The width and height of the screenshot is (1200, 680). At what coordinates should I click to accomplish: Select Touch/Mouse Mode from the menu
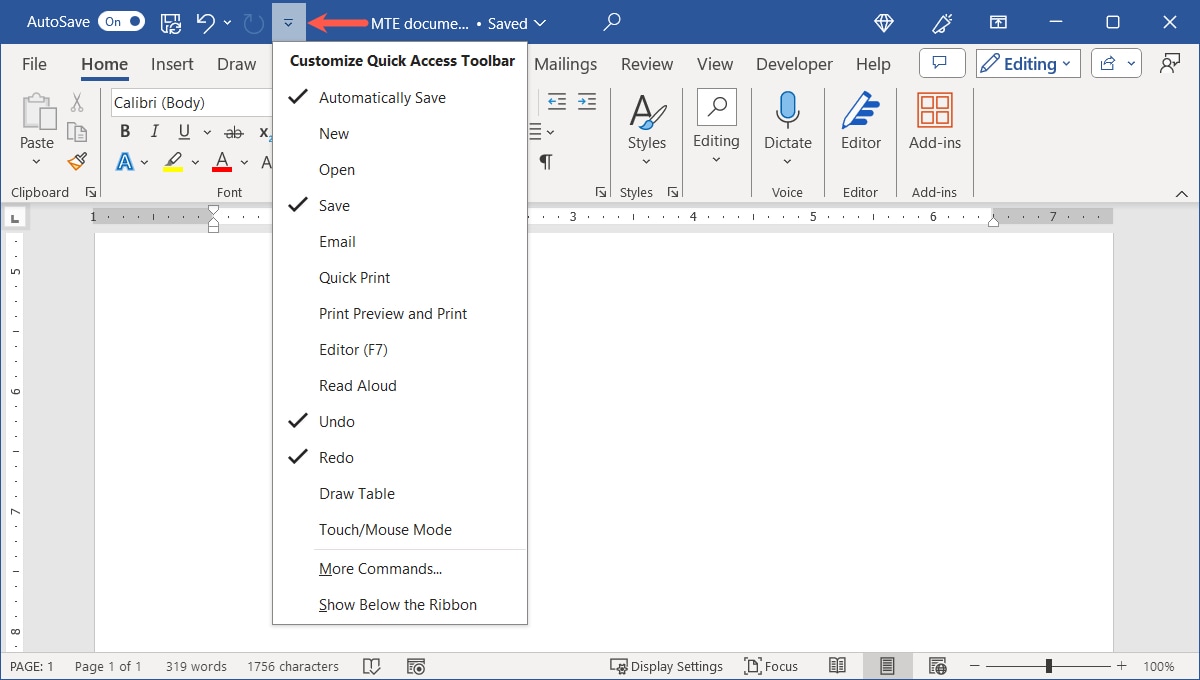click(385, 529)
